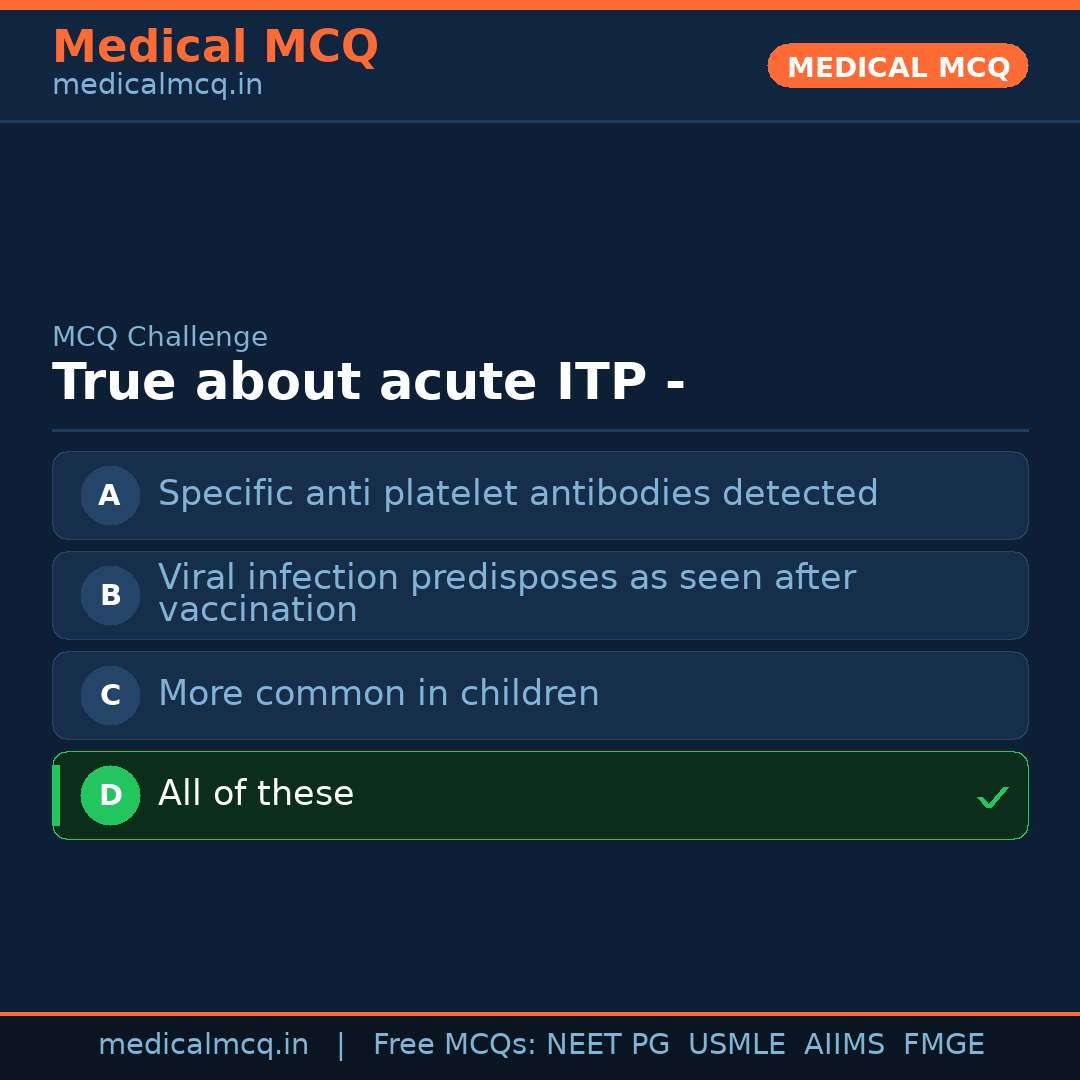This screenshot has height=1080, width=1080.
Task: Click the orange MEDICAL MCQ badge
Action: point(897,67)
